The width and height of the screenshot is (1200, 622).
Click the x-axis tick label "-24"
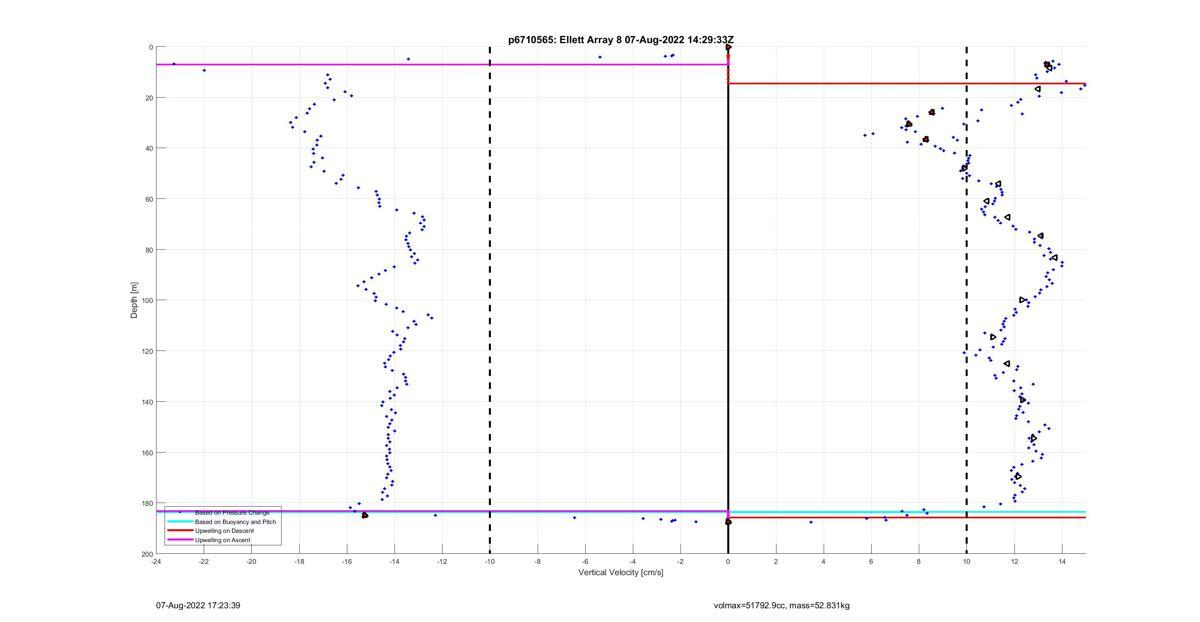[156, 561]
